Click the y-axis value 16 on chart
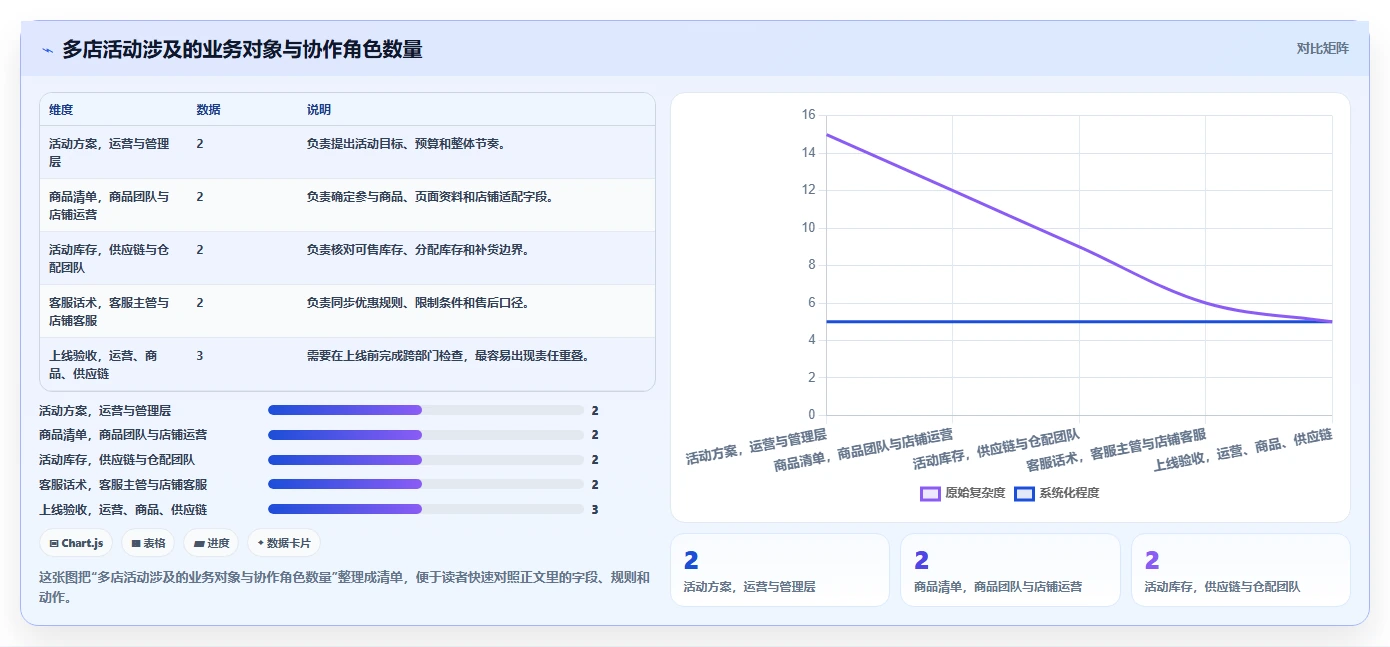This screenshot has width=1390, height=647. pos(808,115)
